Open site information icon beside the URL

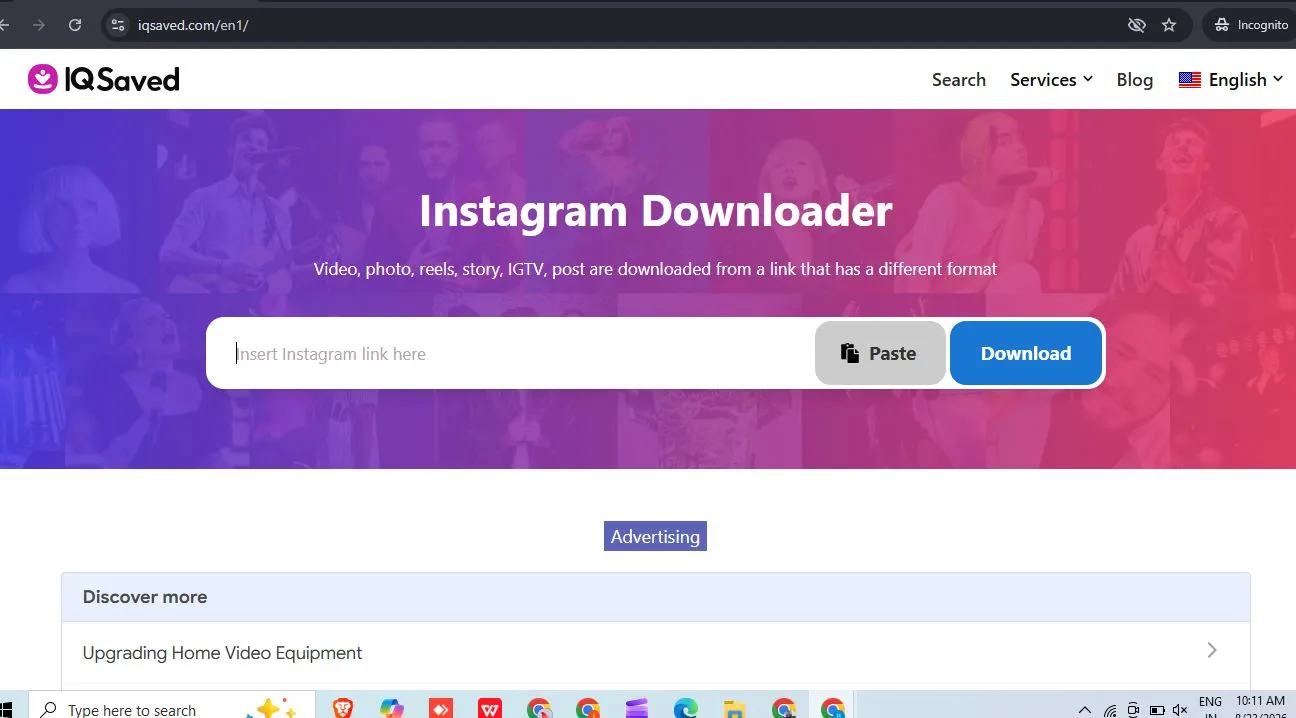click(x=118, y=25)
